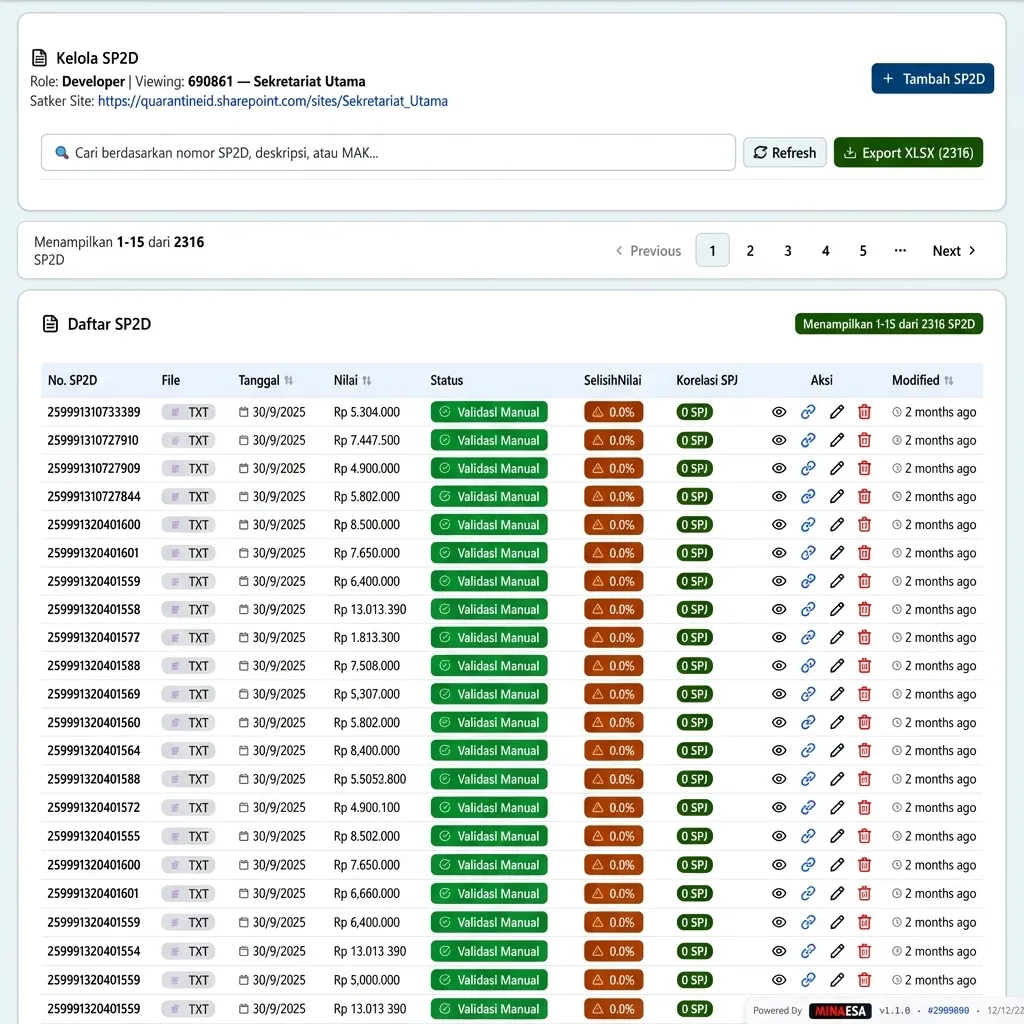This screenshot has width=1024, height=1024.
Task: Open the Satker Site SharePoint link
Action: click(273, 101)
